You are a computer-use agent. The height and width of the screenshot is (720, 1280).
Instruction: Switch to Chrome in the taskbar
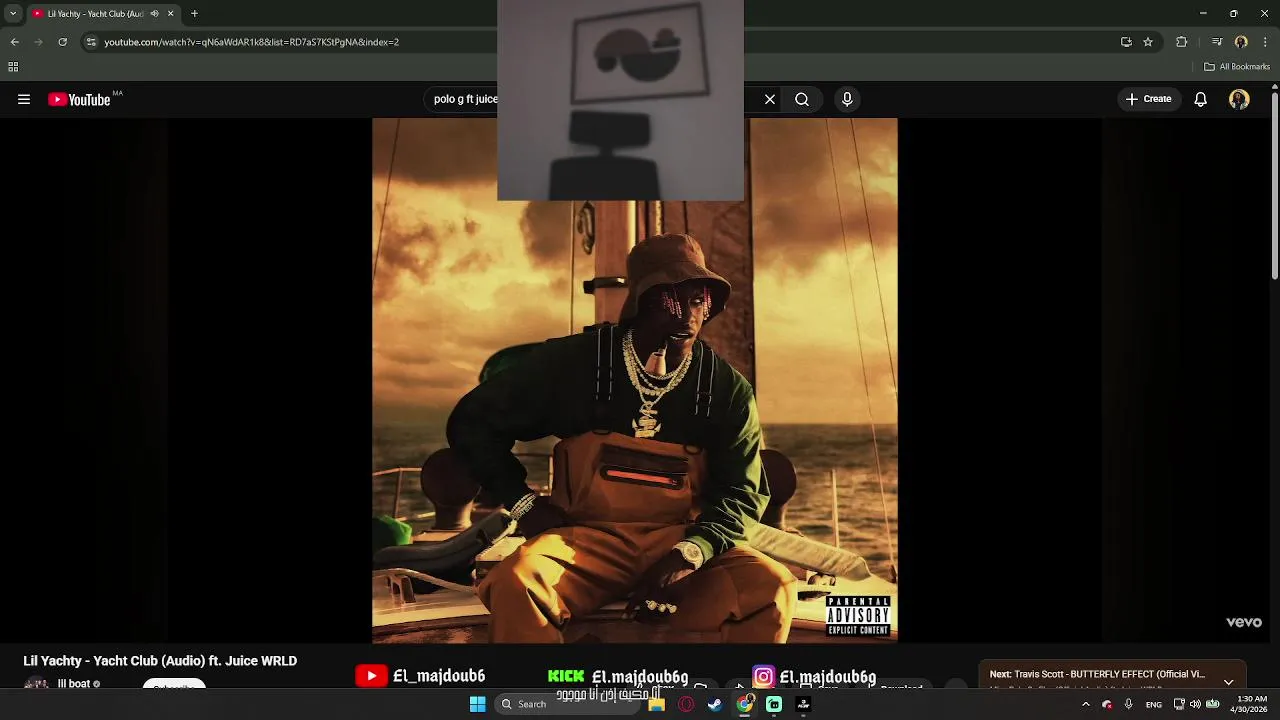click(745, 704)
